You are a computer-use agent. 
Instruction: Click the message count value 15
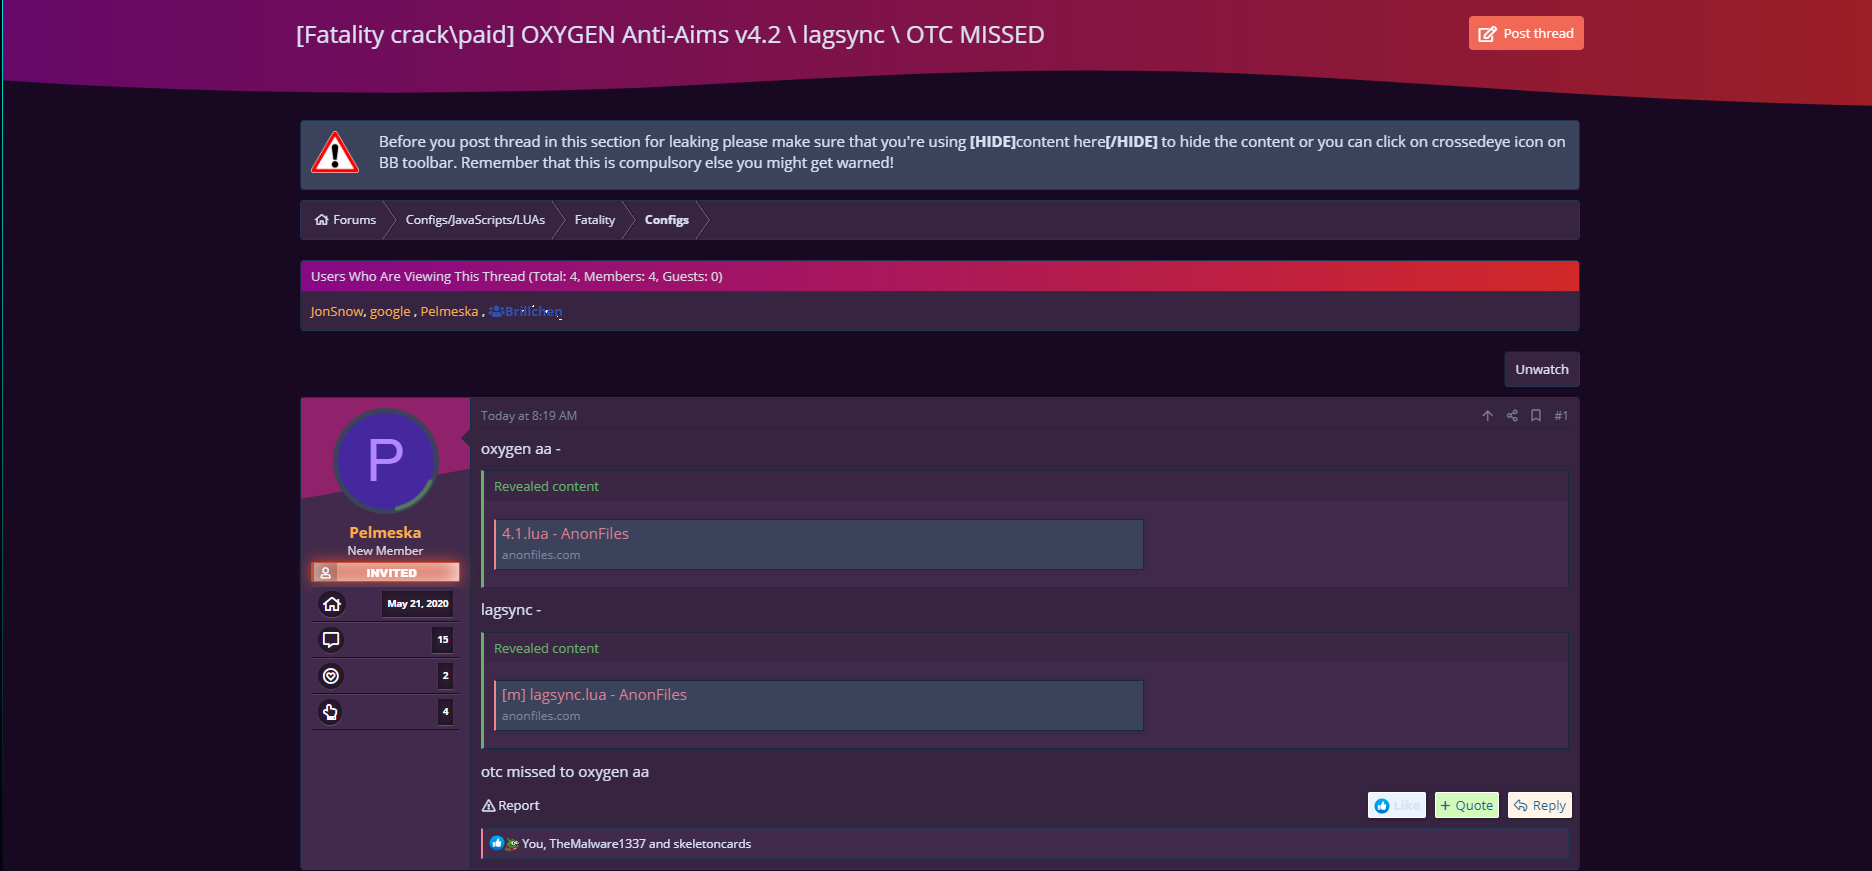point(443,640)
